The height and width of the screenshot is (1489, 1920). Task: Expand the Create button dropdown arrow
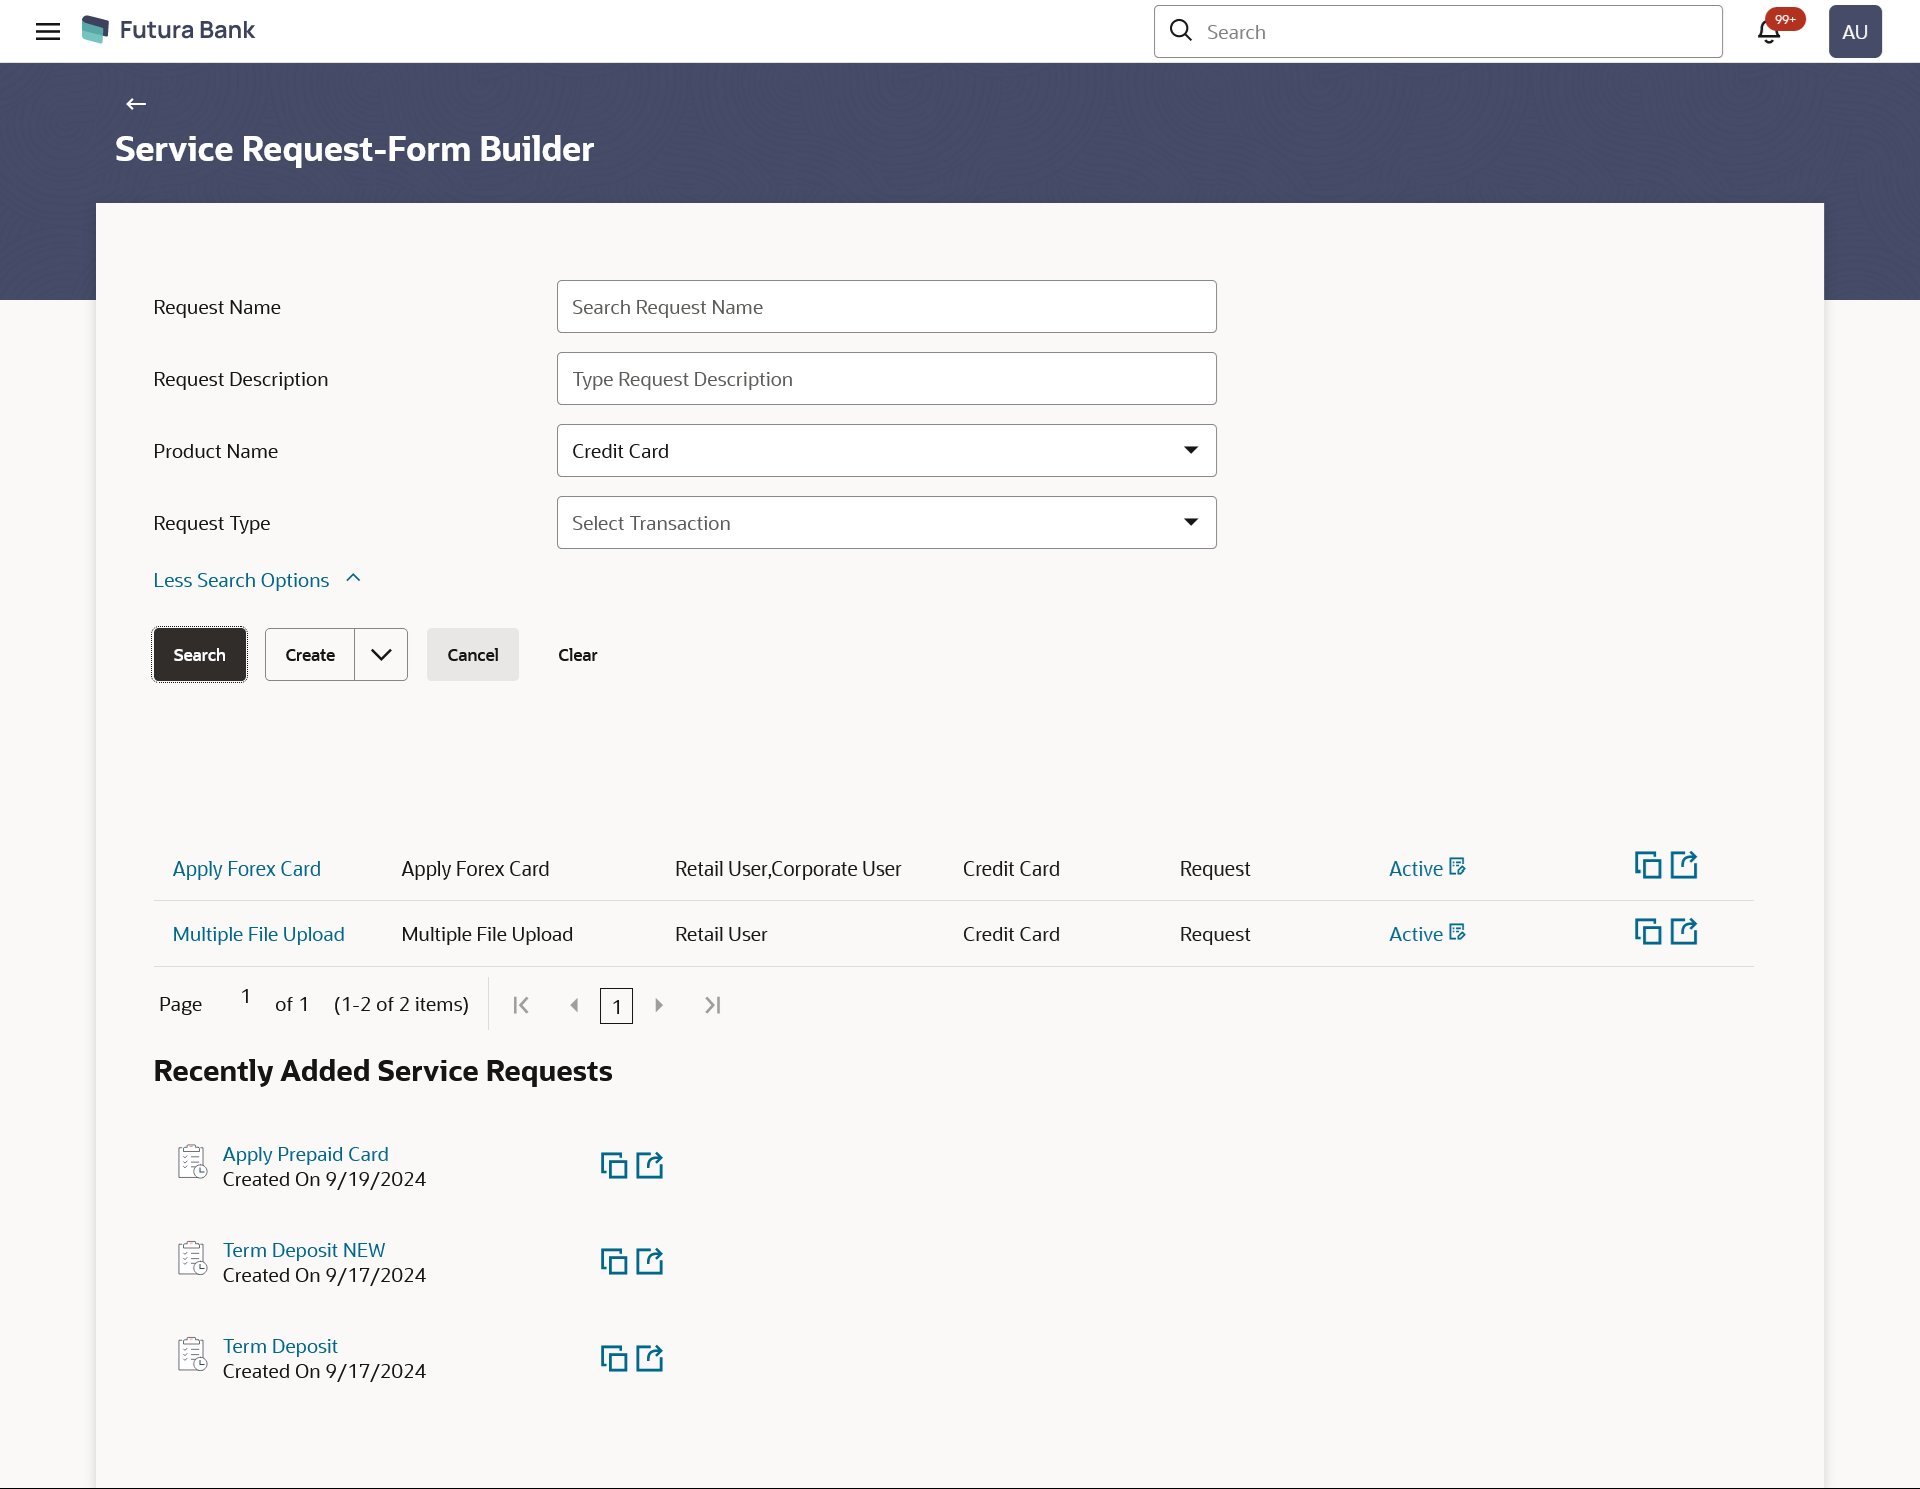point(381,655)
